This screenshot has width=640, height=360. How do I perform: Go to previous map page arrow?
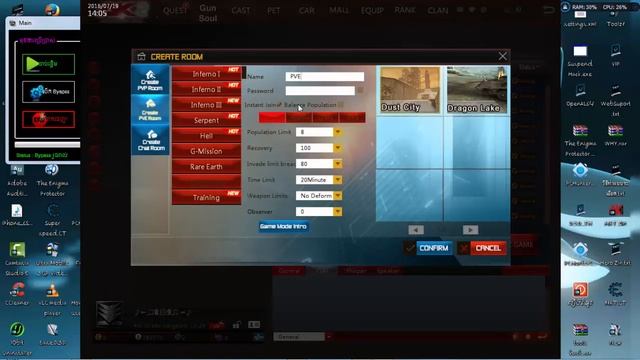click(x=416, y=230)
